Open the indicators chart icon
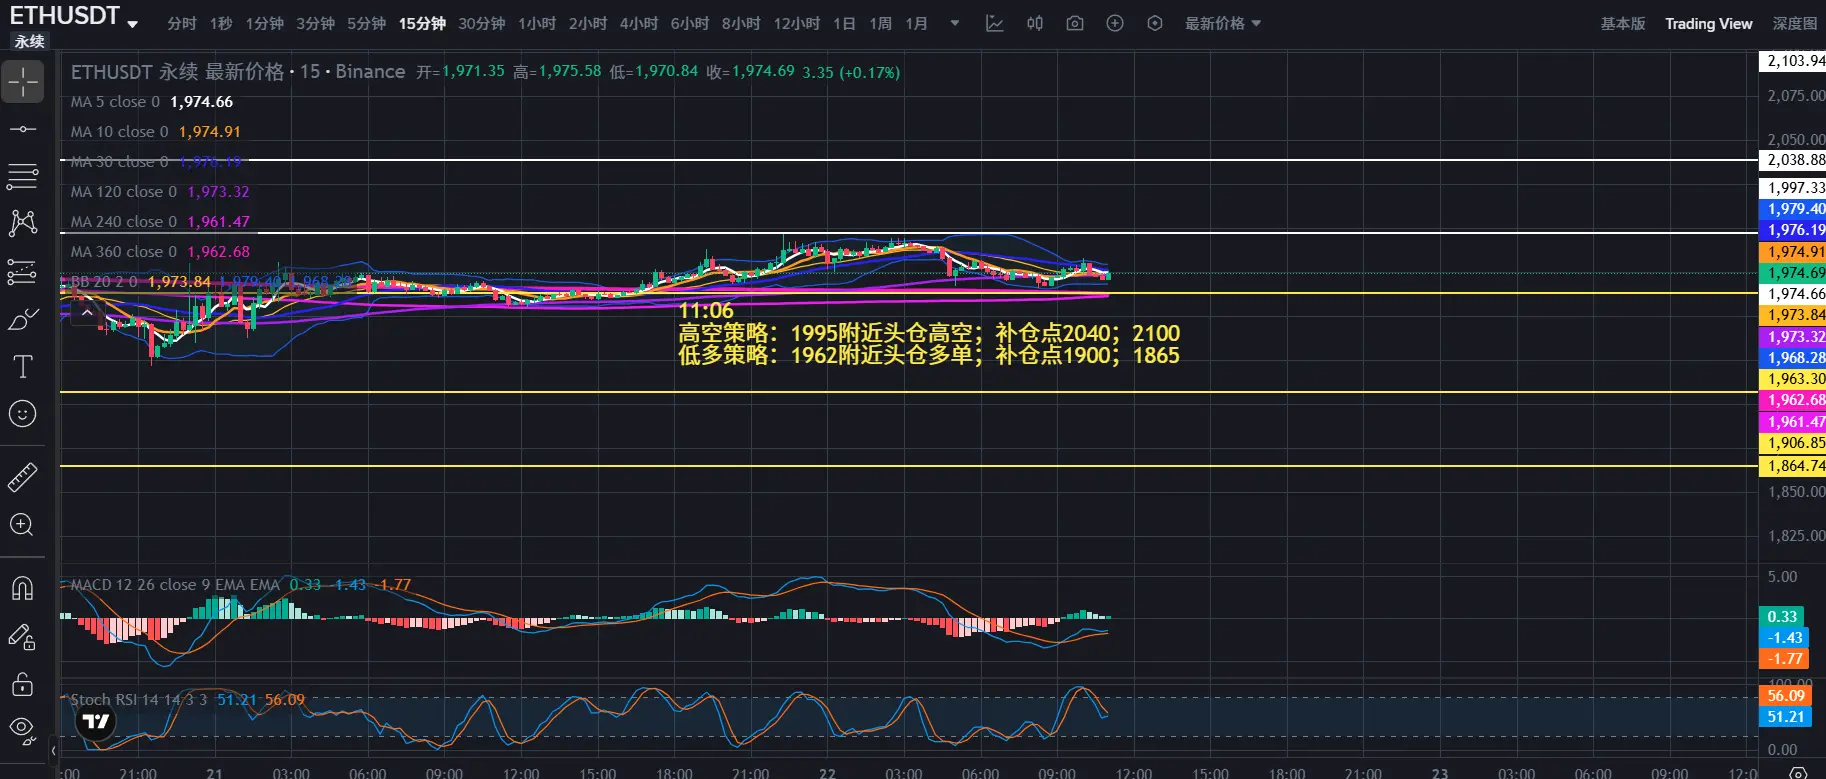 (994, 23)
